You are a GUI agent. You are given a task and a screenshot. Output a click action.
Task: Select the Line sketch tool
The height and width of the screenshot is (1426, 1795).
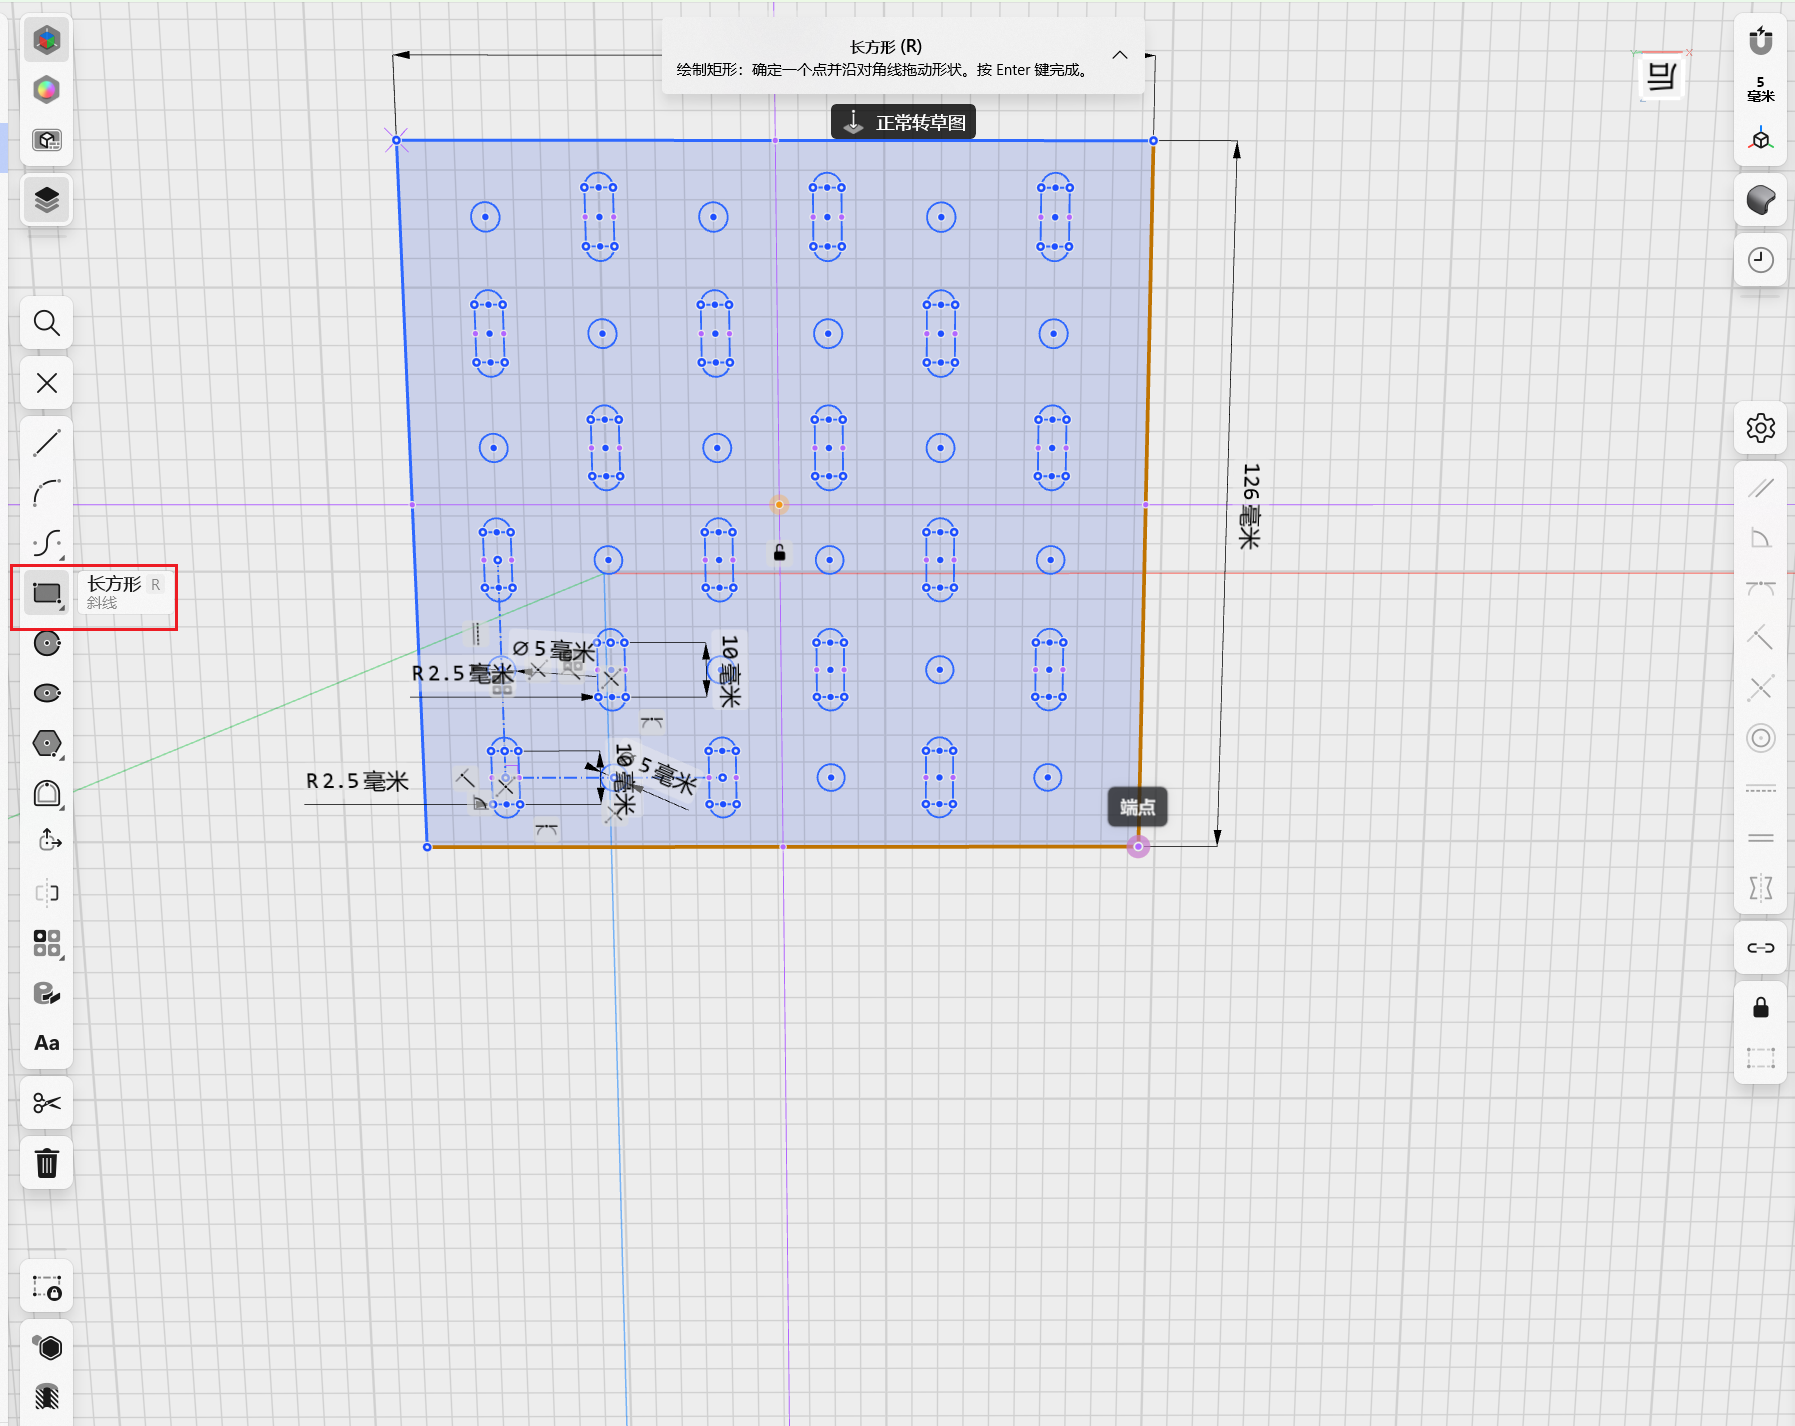click(47, 442)
